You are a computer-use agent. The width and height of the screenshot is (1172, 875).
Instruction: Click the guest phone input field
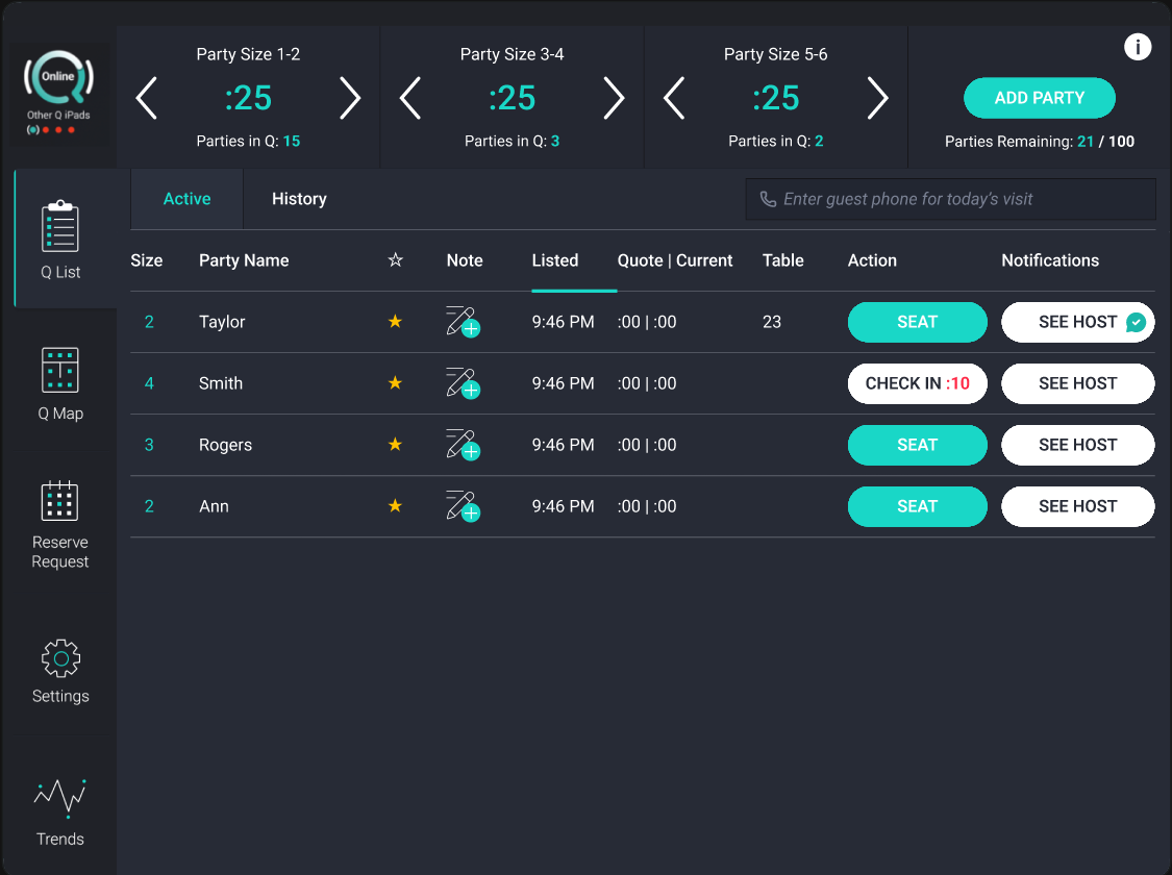pyautogui.click(x=951, y=199)
